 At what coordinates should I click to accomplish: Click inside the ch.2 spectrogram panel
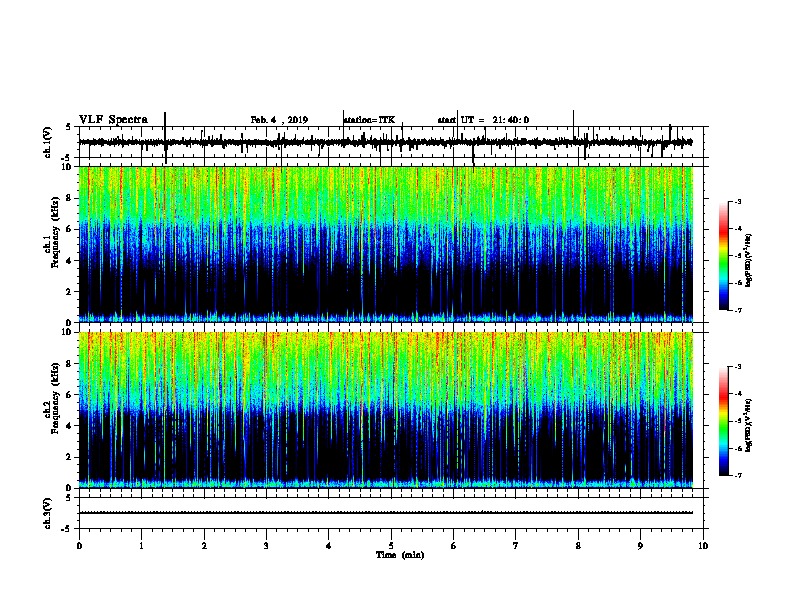[385, 410]
